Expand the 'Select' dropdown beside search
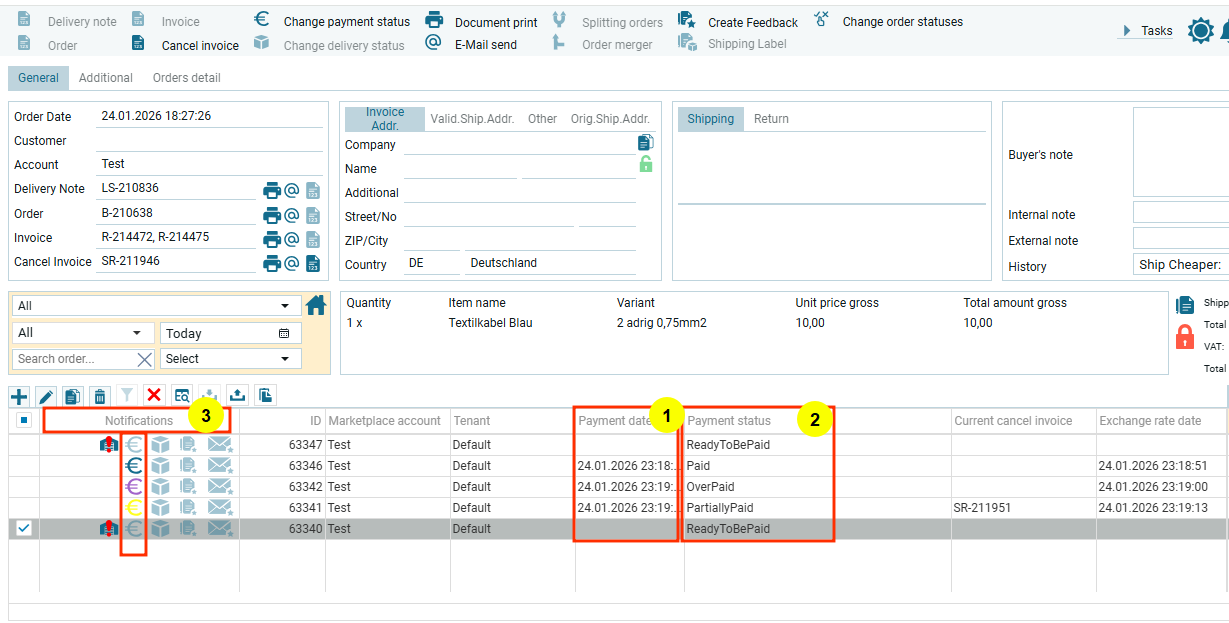 (x=230, y=359)
